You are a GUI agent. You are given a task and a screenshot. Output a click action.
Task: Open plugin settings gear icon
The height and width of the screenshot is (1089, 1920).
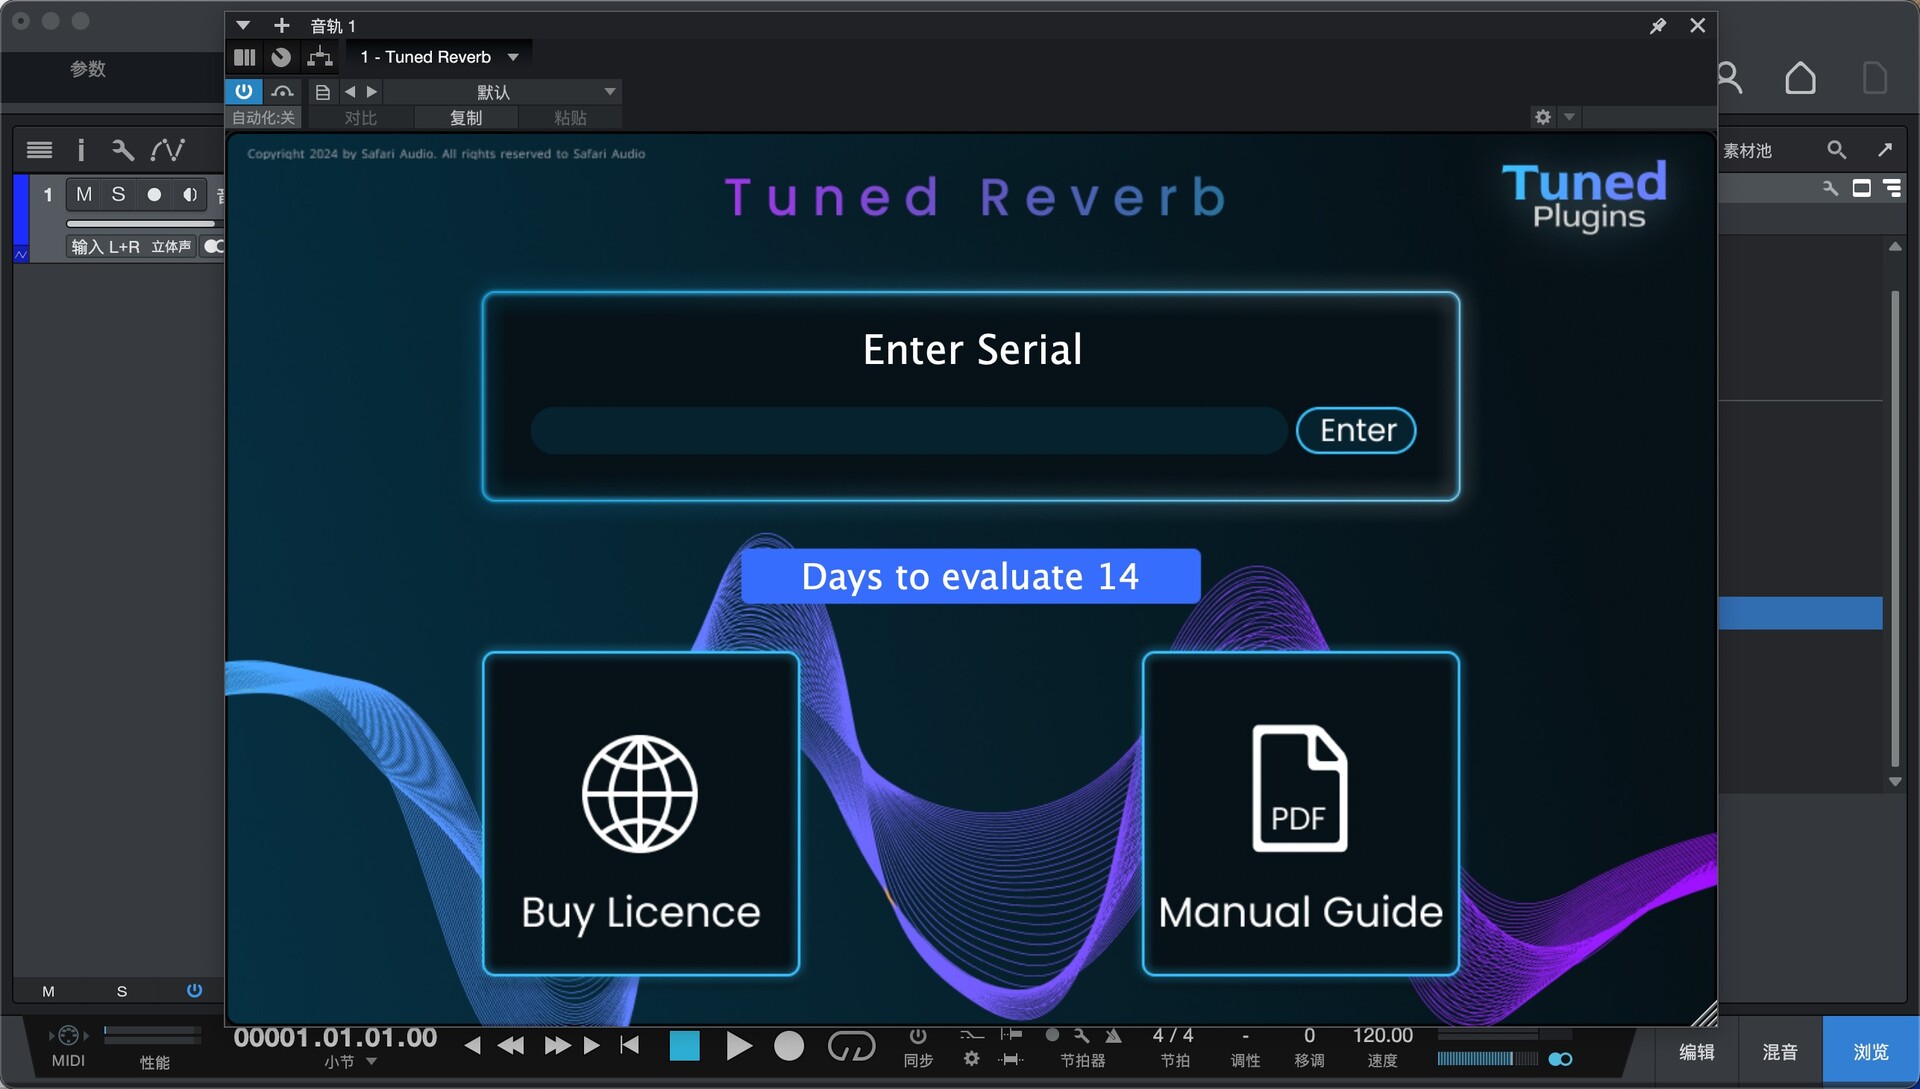pyautogui.click(x=1543, y=117)
